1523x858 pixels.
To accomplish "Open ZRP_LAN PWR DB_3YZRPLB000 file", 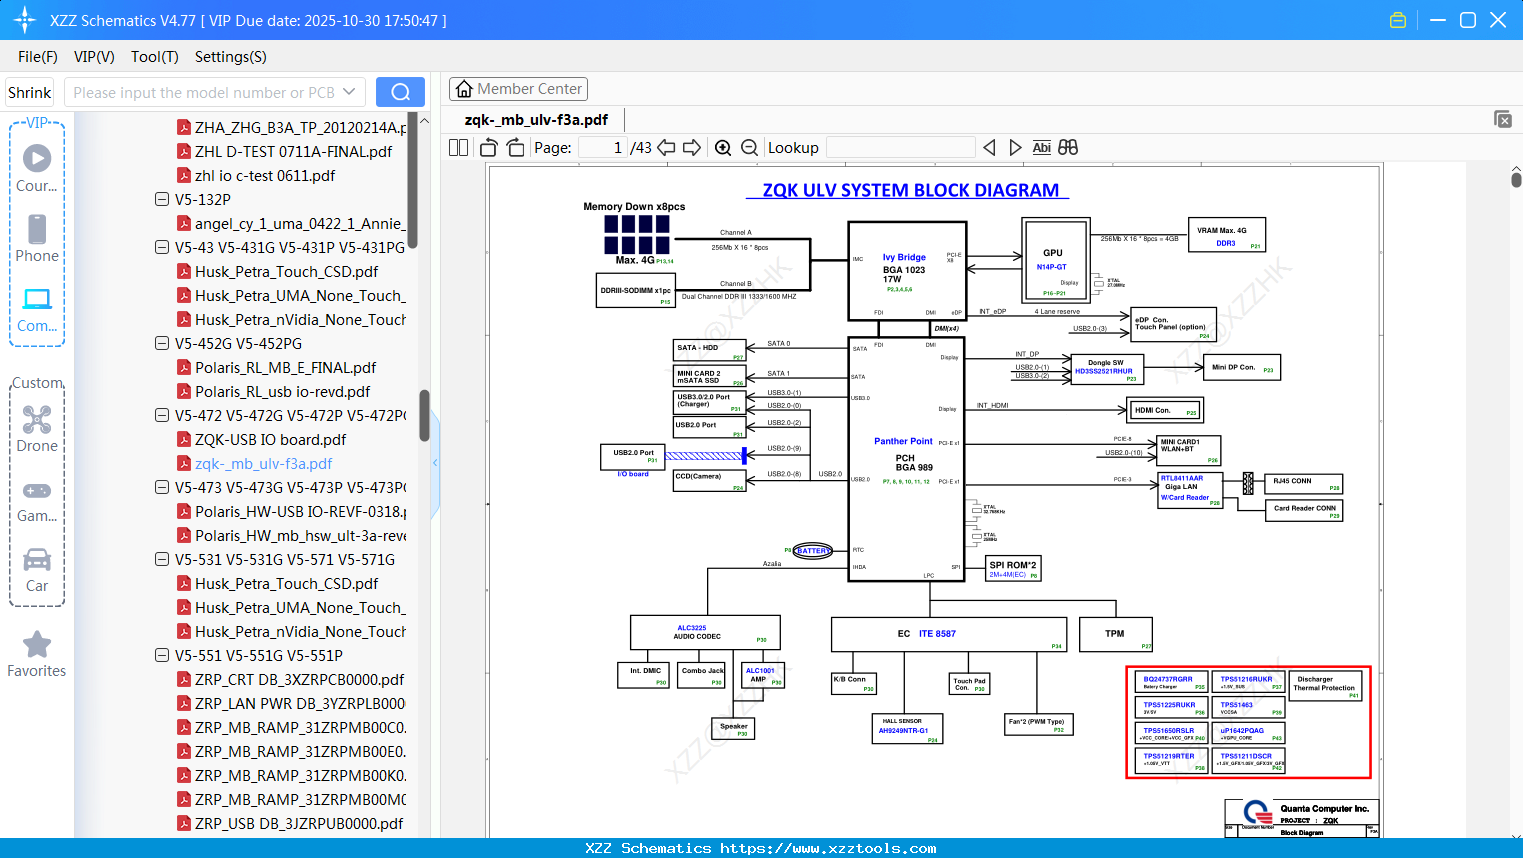I will 300,703.
